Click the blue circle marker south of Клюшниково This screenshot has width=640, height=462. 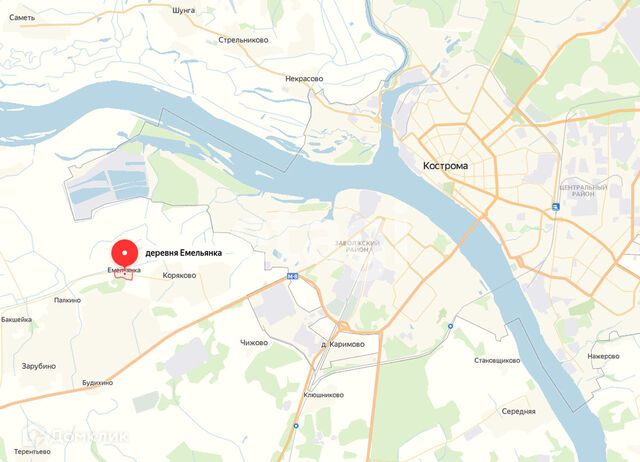coord(296,426)
